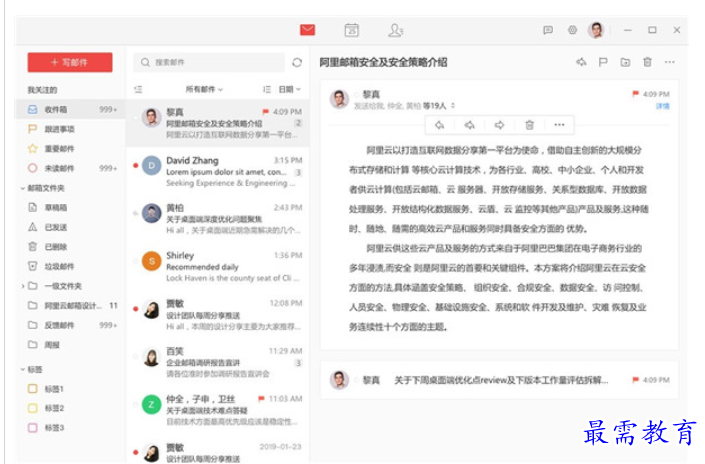
Task: Open the mail tab envelope icon
Action: (x=308, y=30)
